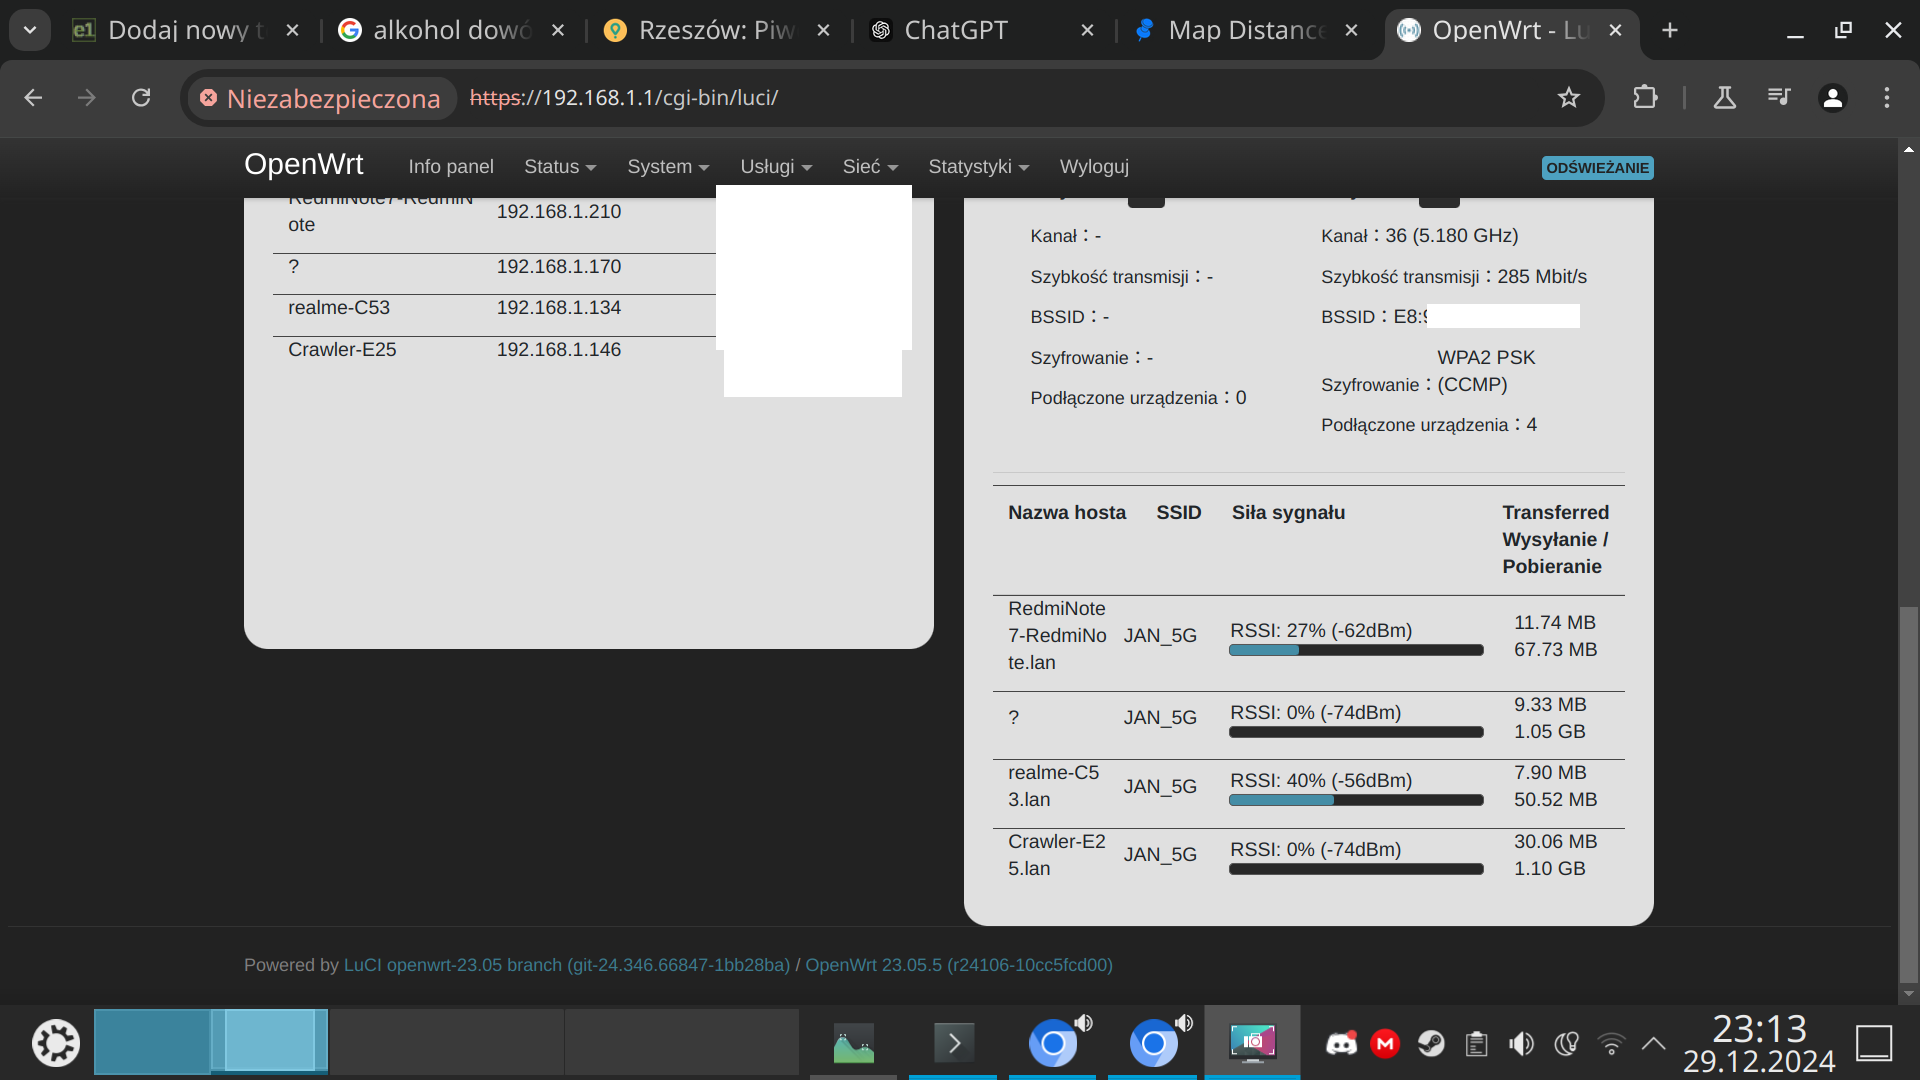Open a new browser tab
The image size is (1920, 1080).
click(1670, 30)
